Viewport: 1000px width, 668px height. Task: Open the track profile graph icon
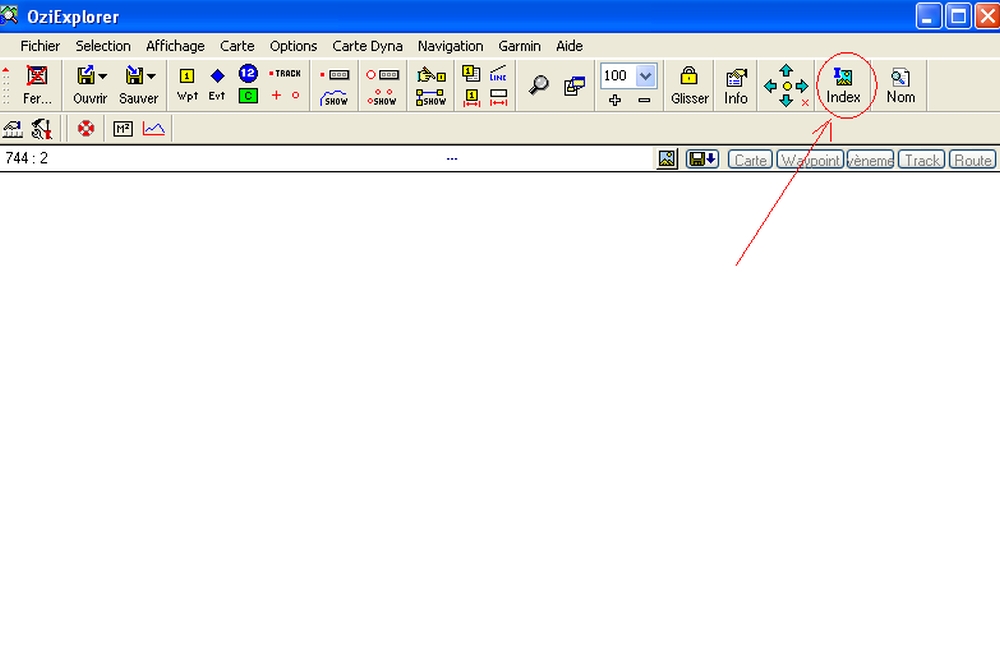tap(153, 129)
